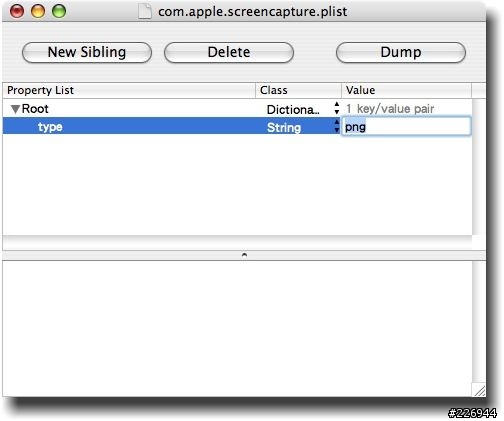The image size is (504, 421).
Task: Click the window resize grip corner
Action: coord(479,390)
